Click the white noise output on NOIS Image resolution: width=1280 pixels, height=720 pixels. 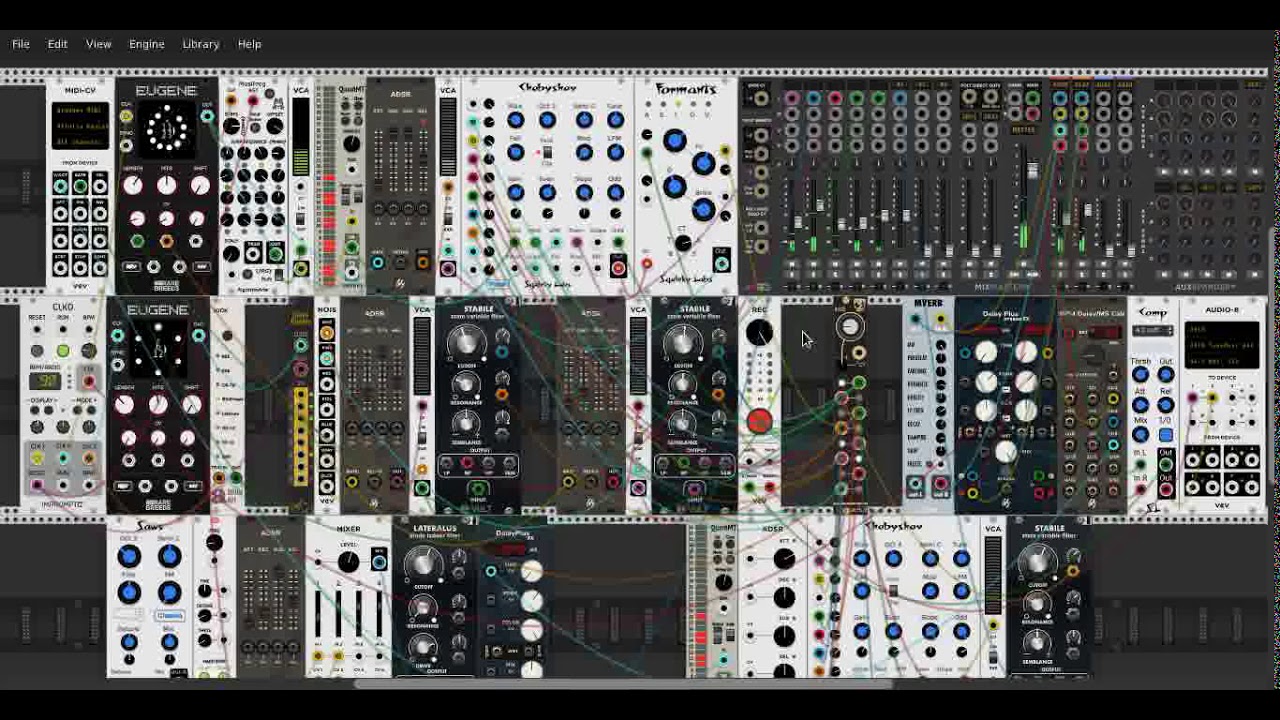(x=327, y=335)
